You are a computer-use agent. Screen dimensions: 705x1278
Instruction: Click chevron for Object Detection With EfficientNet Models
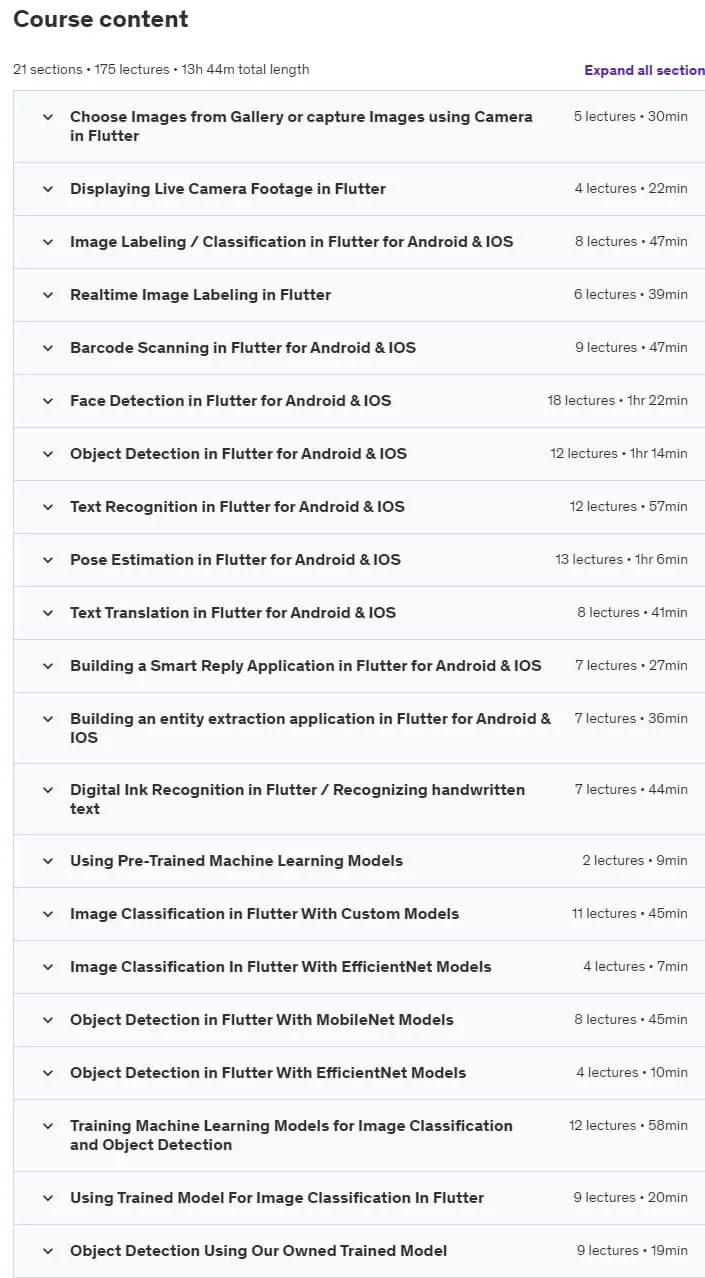pos(47,1073)
